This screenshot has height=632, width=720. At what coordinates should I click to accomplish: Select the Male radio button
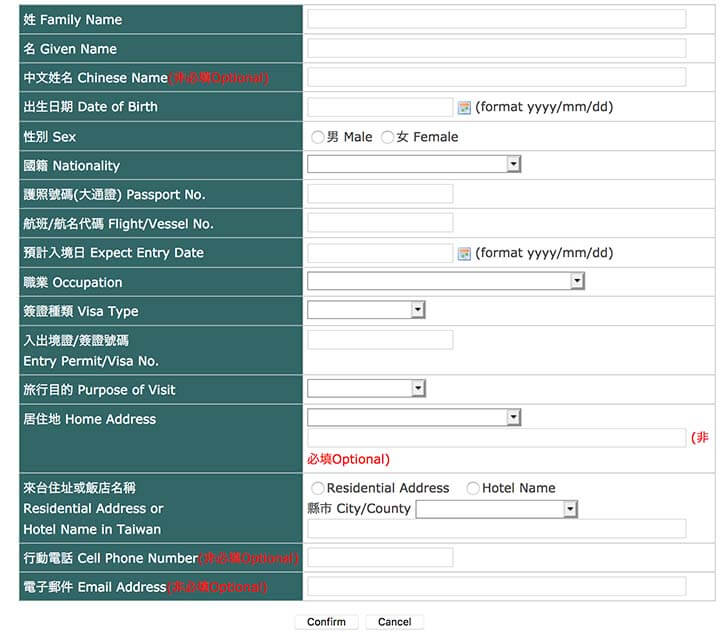(x=317, y=137)
